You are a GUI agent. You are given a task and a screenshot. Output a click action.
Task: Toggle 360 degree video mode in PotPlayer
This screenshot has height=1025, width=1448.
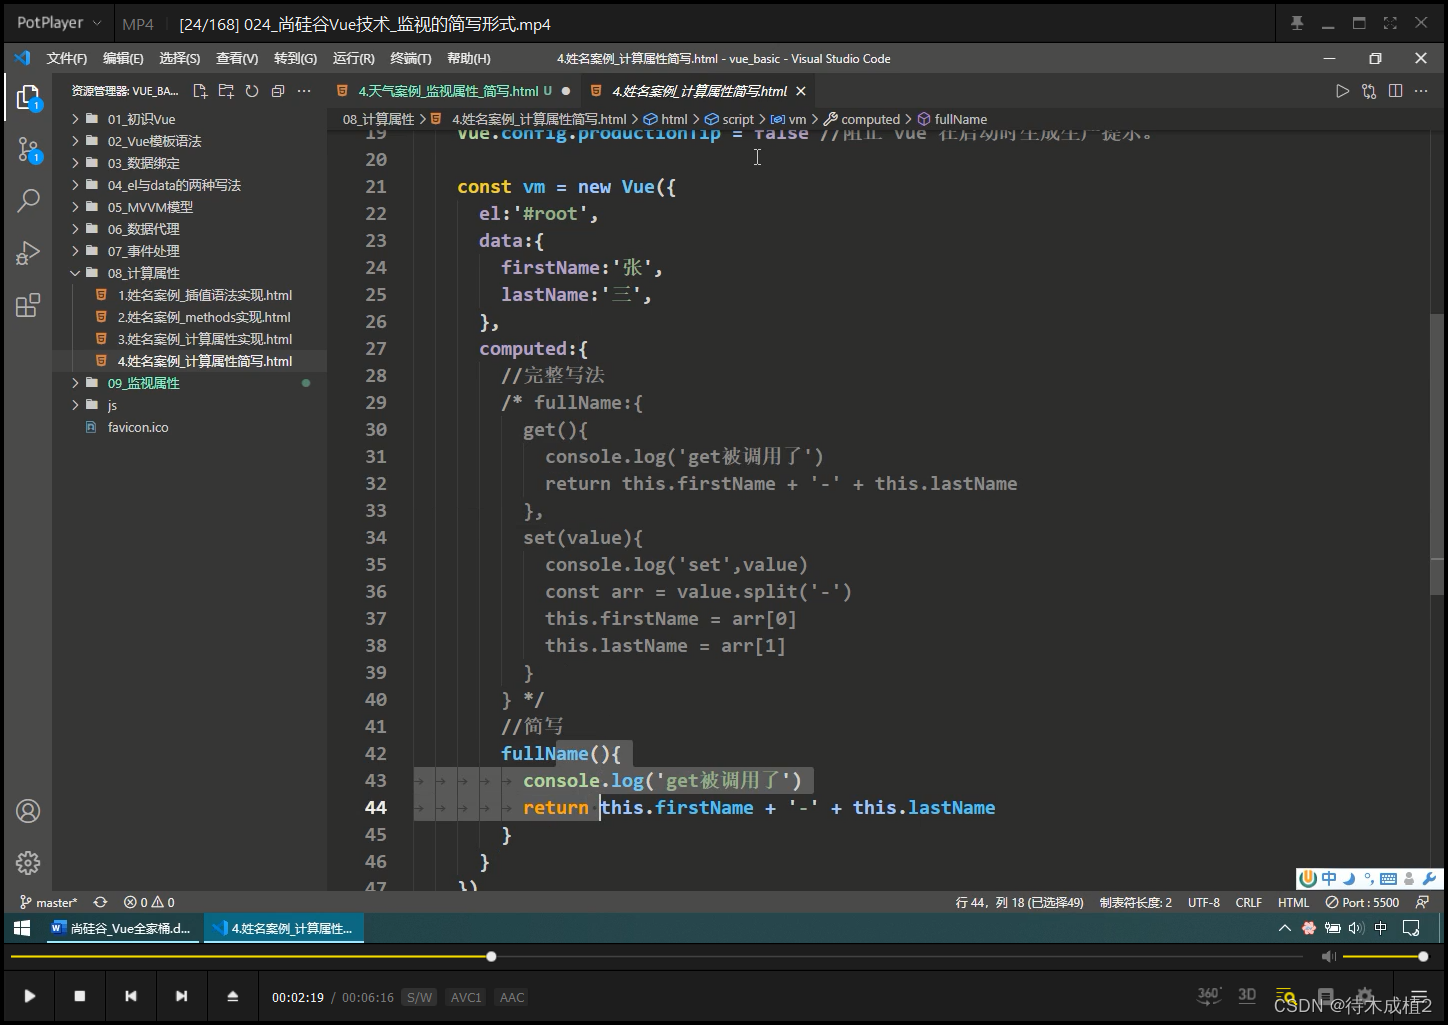pos(1209,995)
